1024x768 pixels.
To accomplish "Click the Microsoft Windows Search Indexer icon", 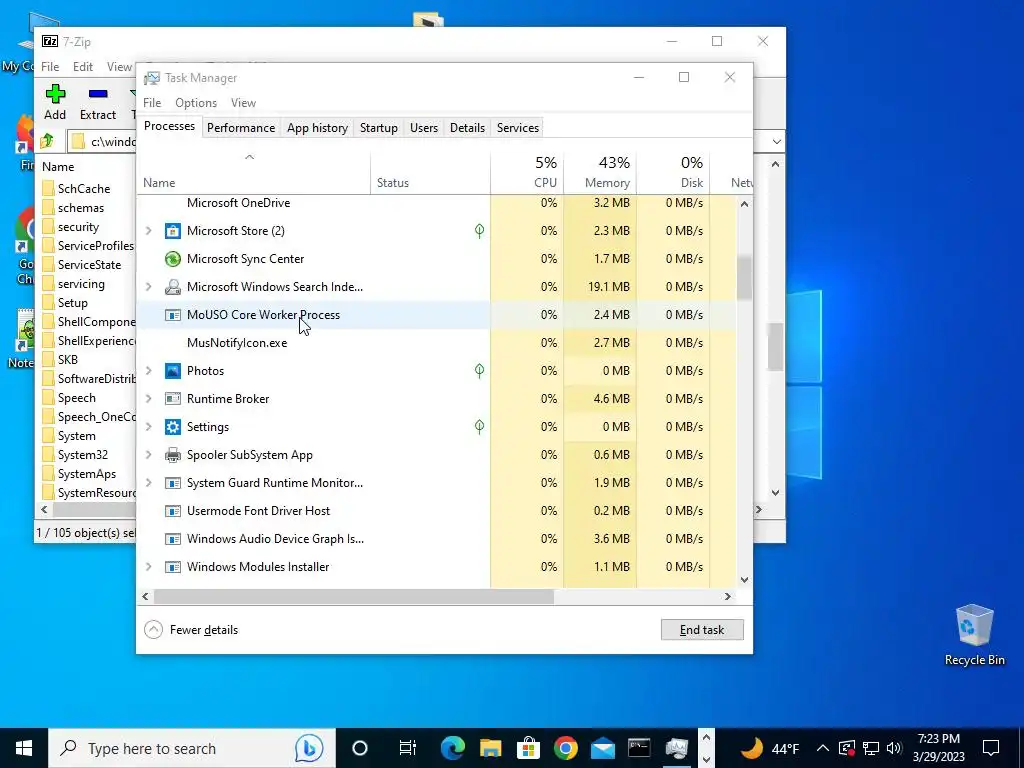I will 172,287.
